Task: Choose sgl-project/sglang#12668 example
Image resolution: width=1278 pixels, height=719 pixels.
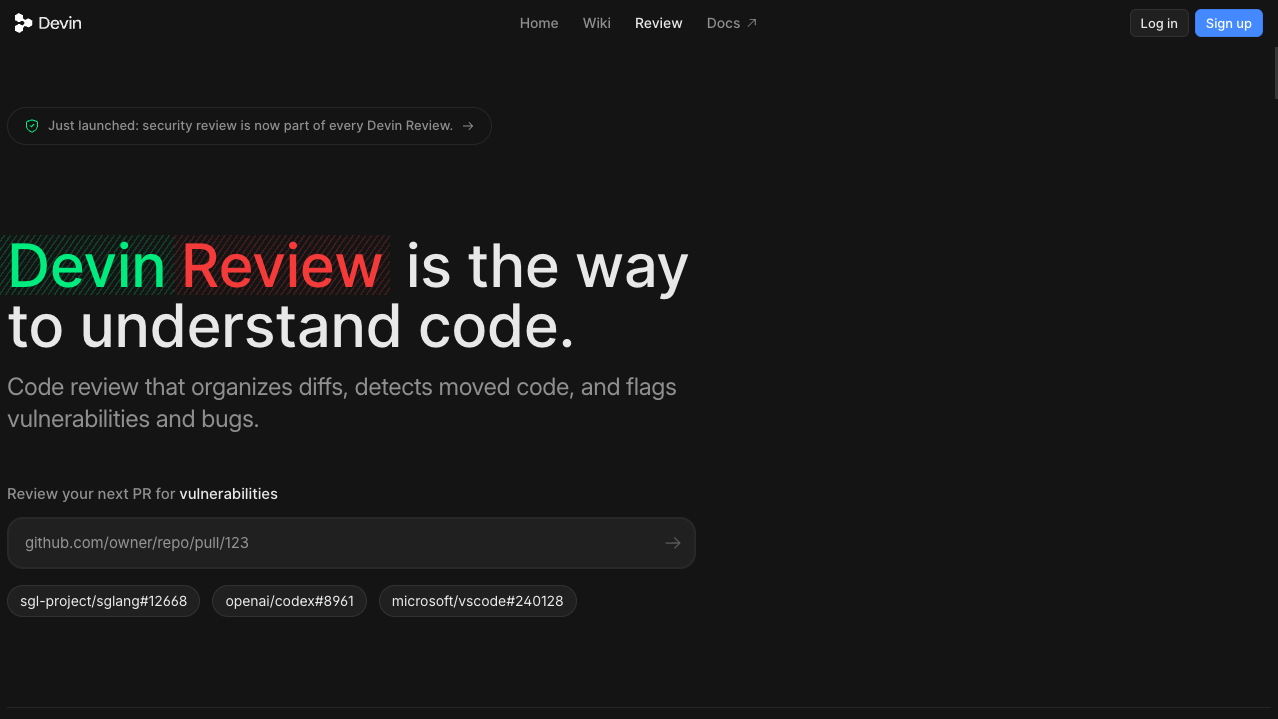Action: 104,601
